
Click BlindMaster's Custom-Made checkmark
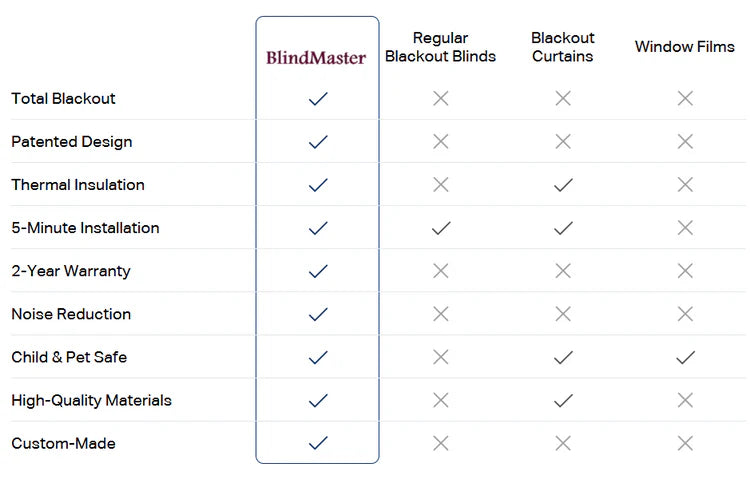(318, 443)
